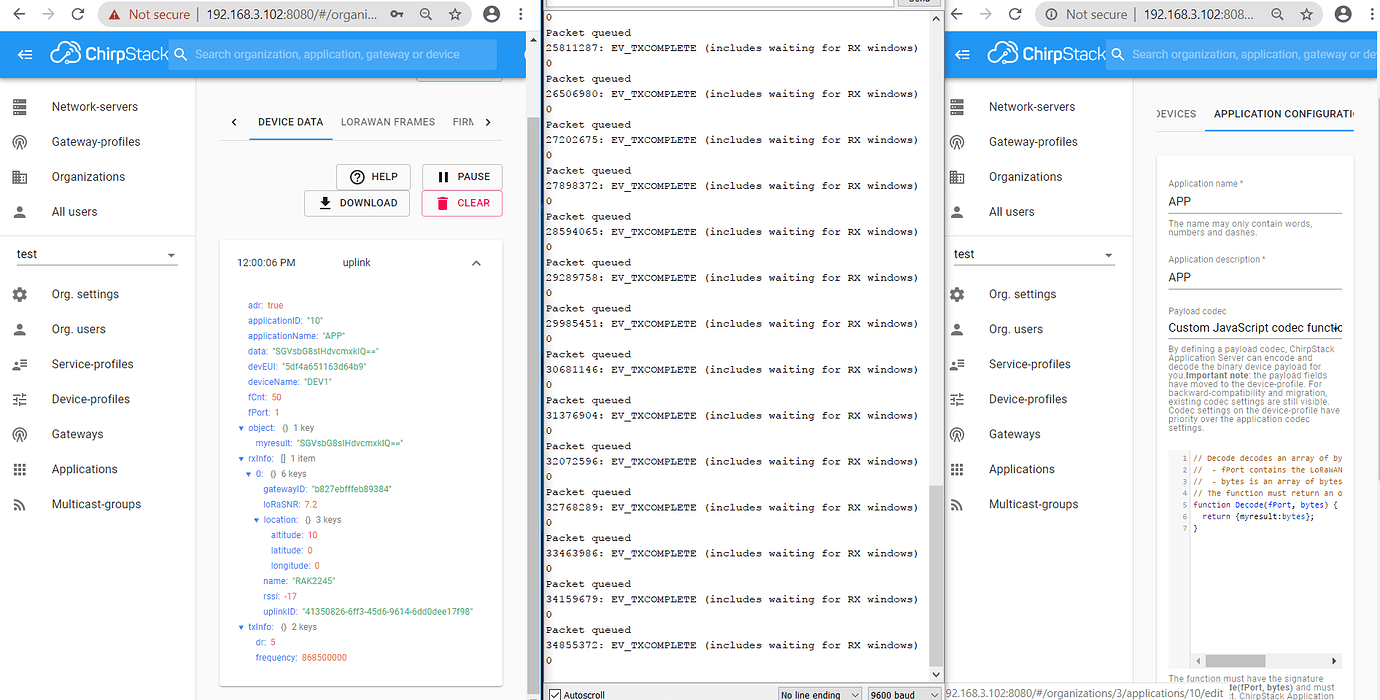Toggle the Autoscroll checkbox in serial monitor
This screenshot has width=1380, height=700.
[x=555, y=694]
